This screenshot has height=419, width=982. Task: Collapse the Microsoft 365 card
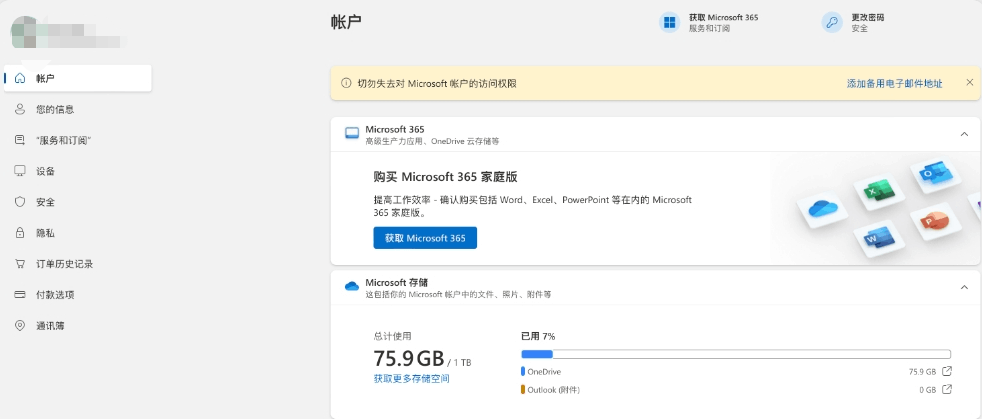[x=964, y=133]
